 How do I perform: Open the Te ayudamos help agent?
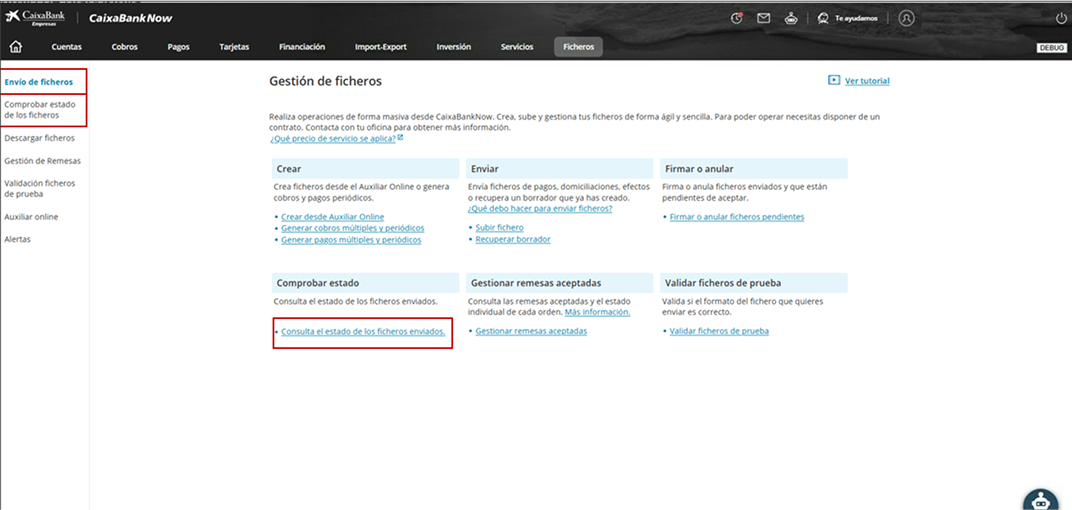coord(849,18)
